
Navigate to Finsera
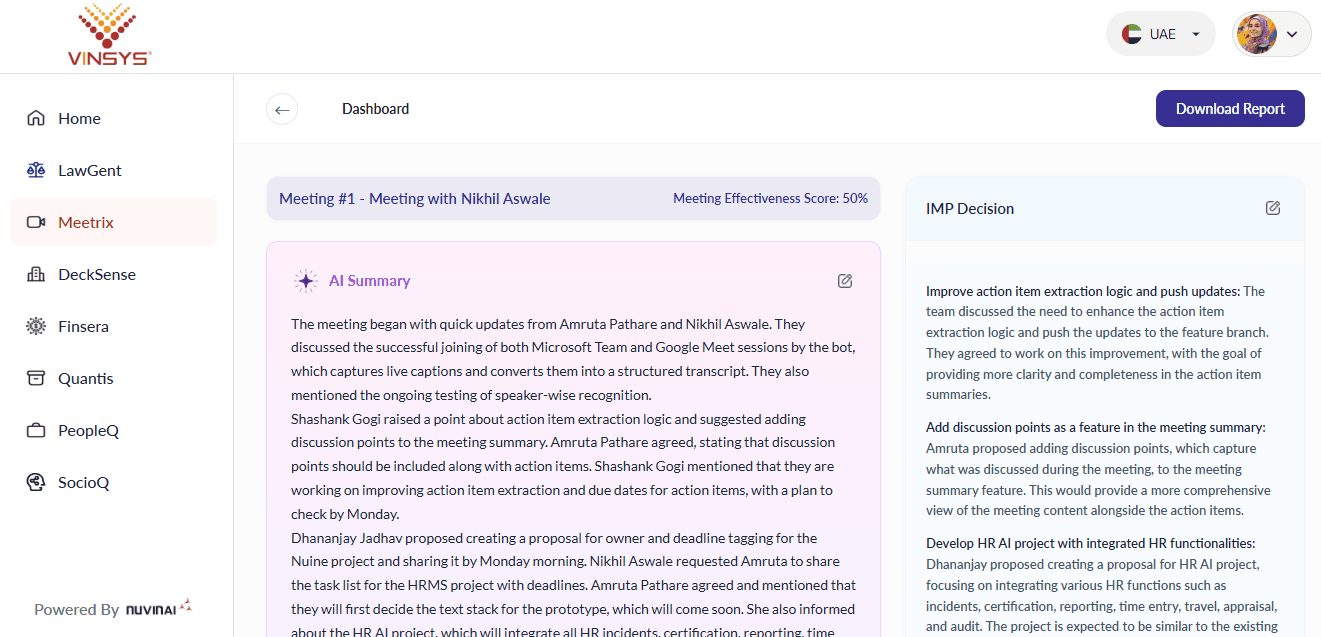point(113,326)
